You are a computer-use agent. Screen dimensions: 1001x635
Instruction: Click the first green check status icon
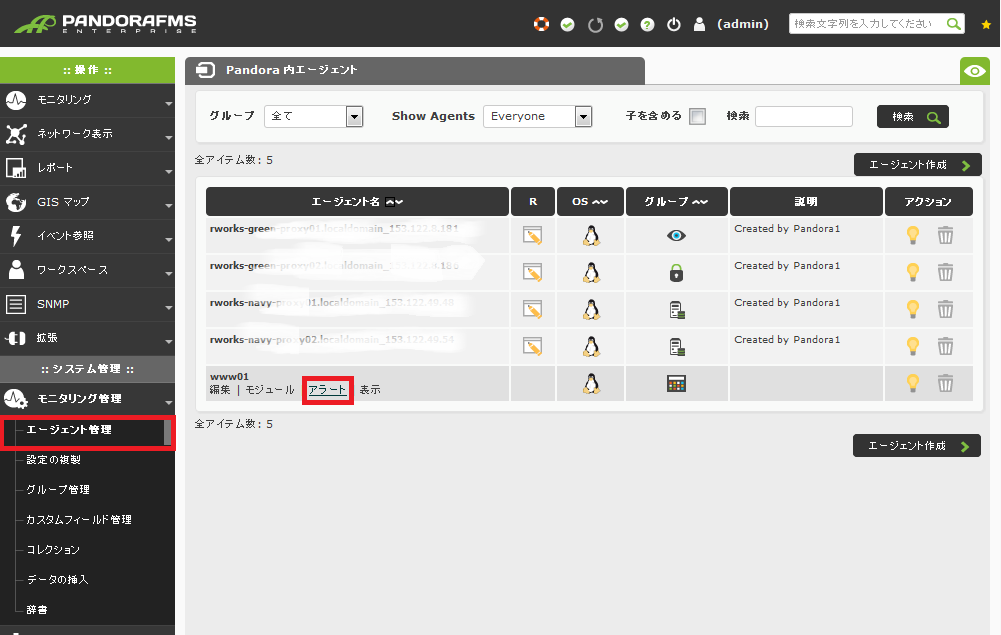coord(568,25)
